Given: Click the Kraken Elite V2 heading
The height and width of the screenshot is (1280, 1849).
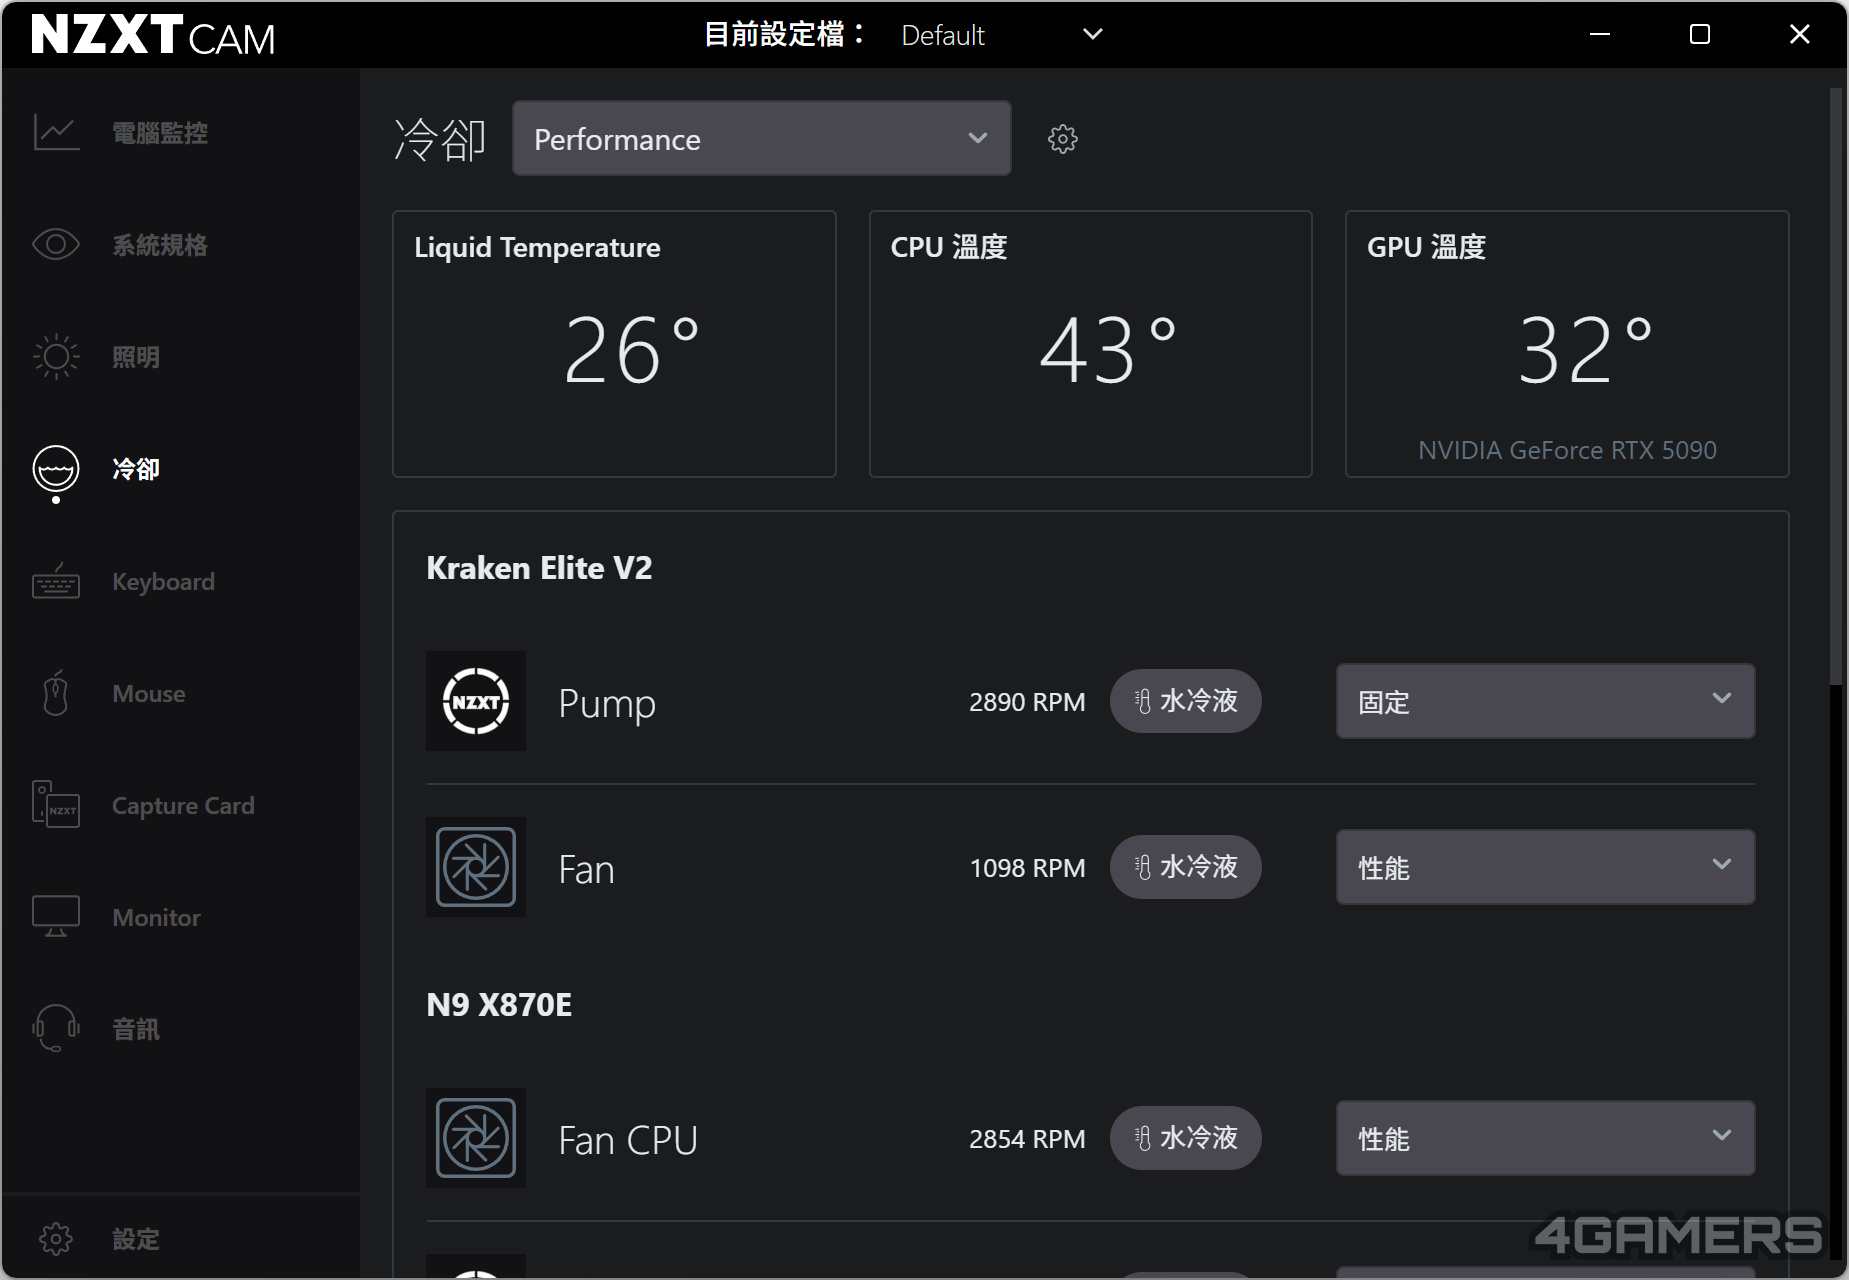Looking at the screenshot, I should (539, 568).
